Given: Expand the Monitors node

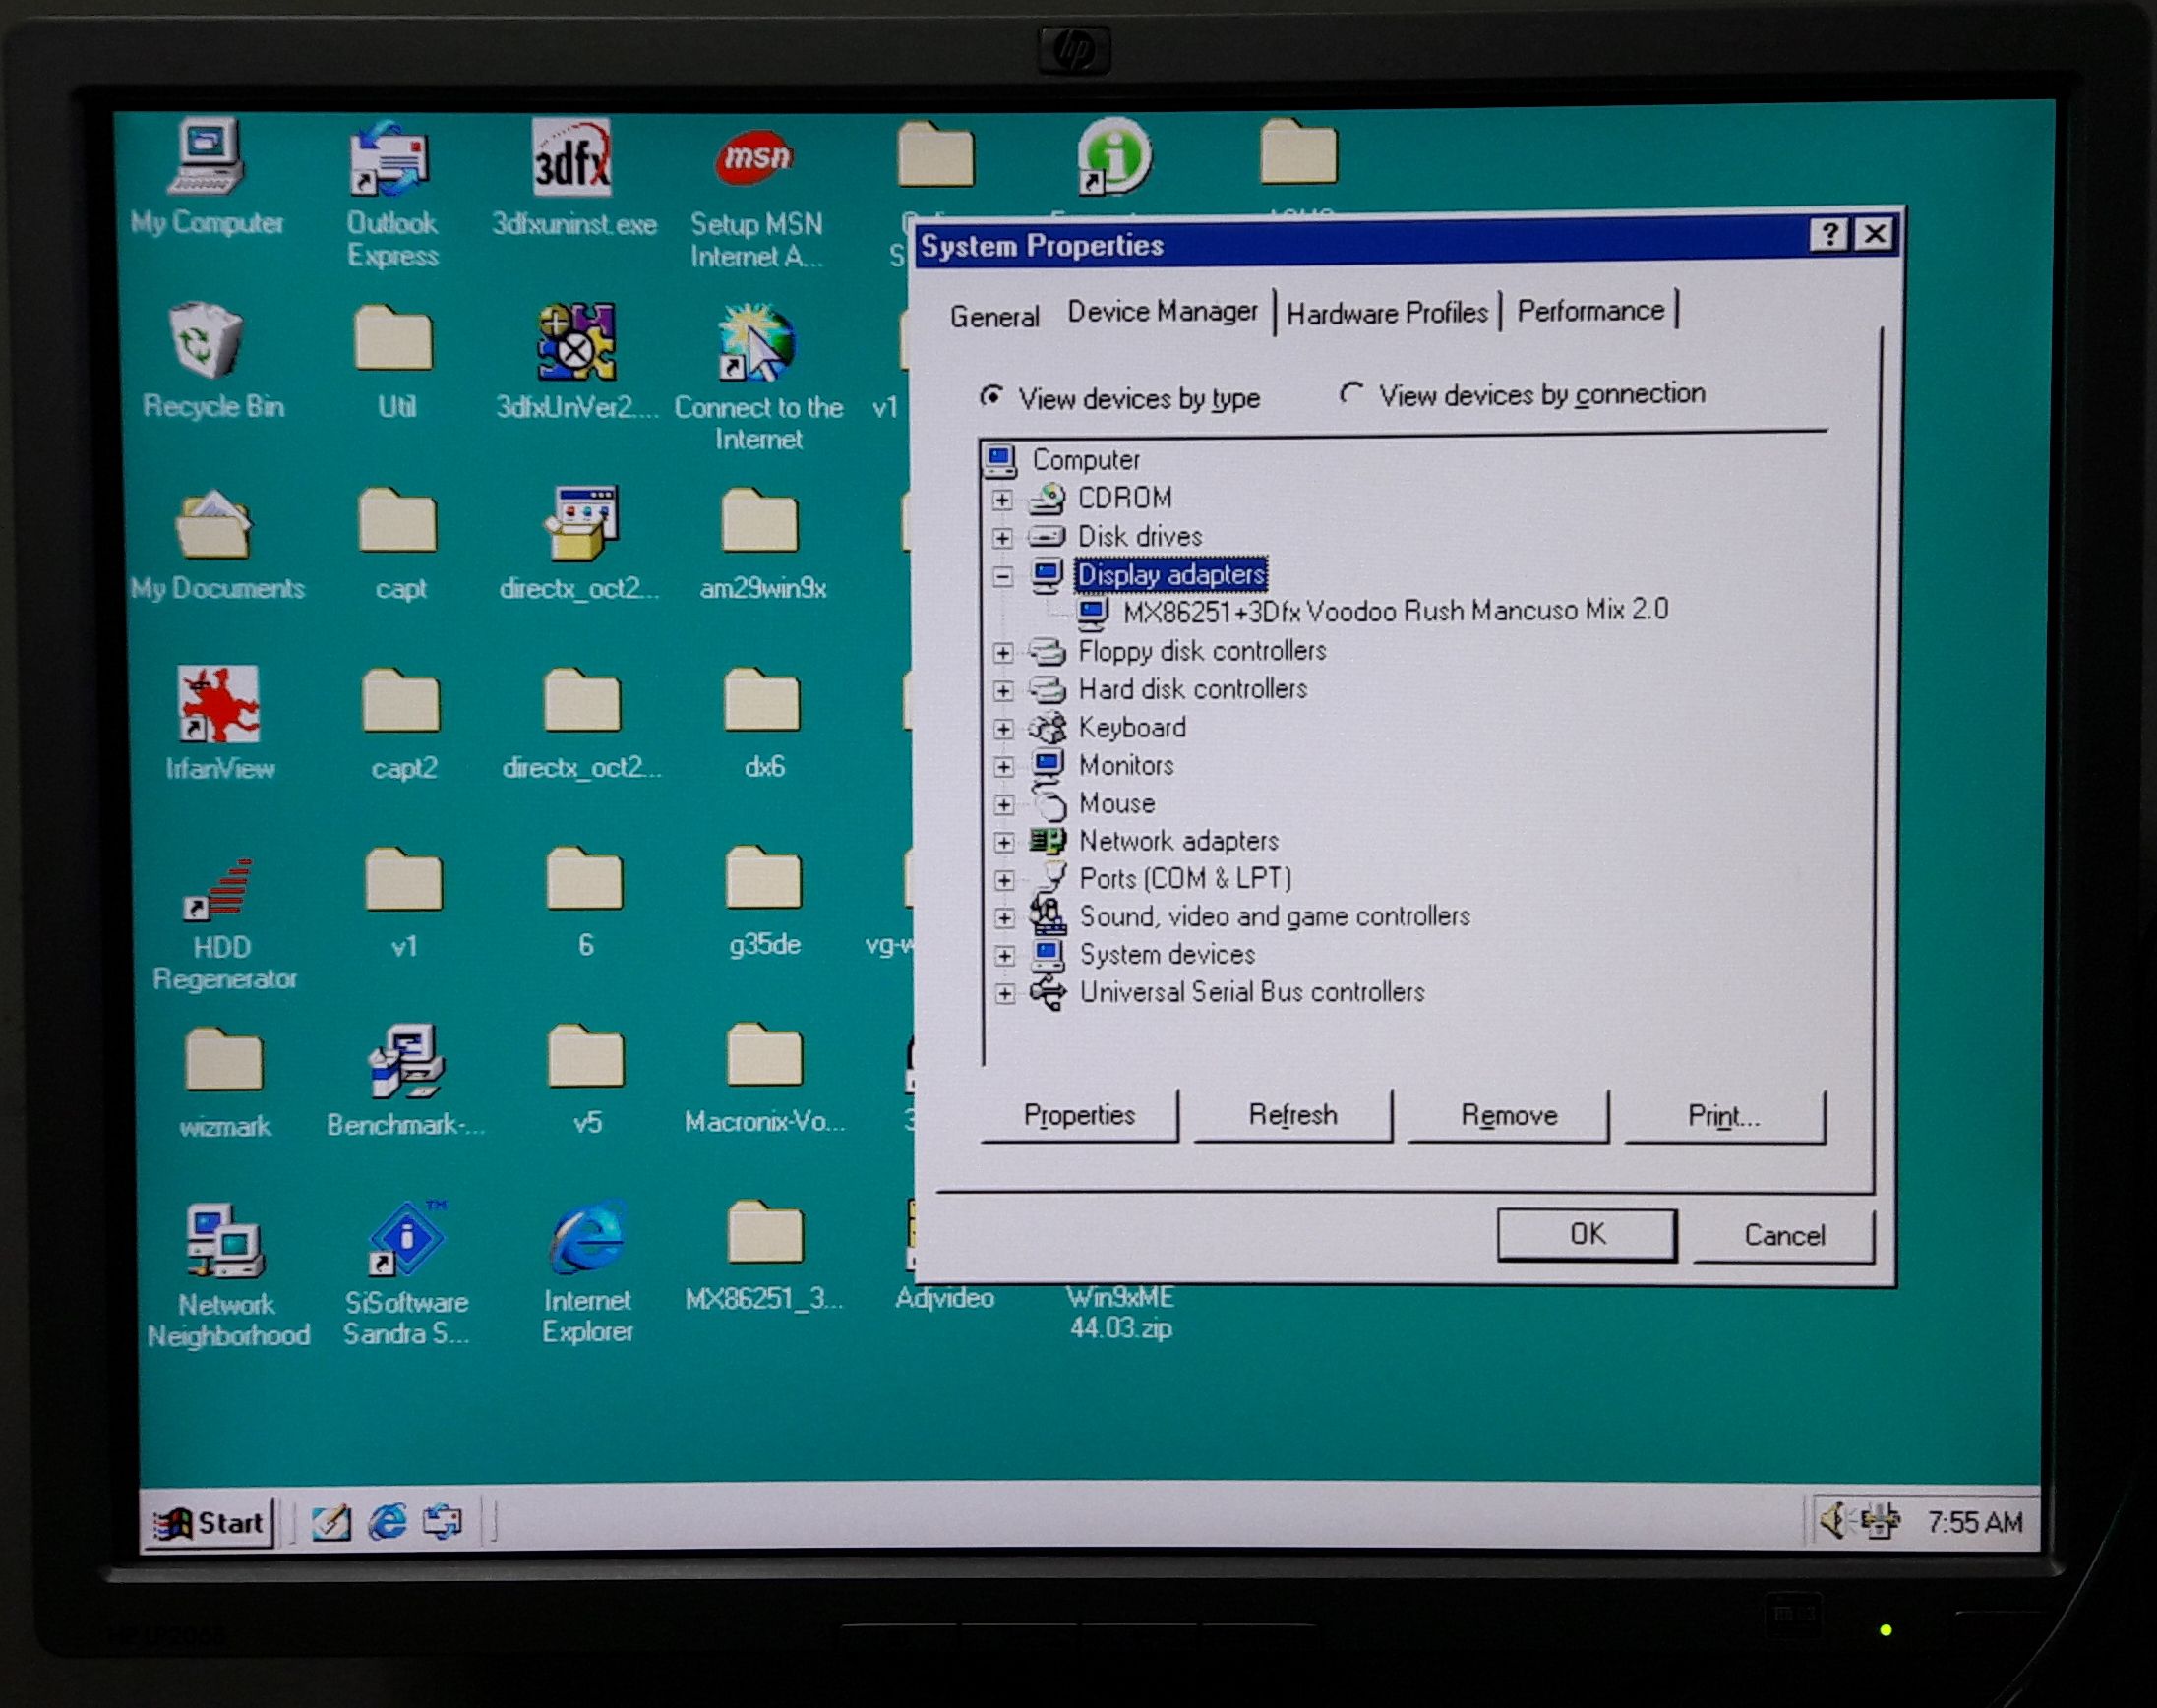Looking at the screenshot, I should (x=1003, y=767).
